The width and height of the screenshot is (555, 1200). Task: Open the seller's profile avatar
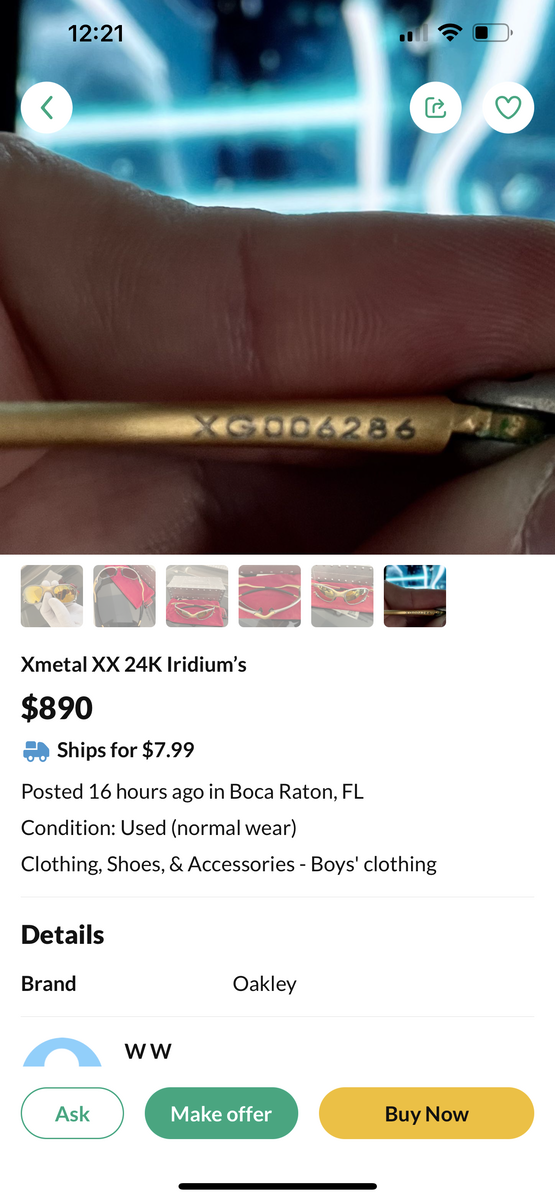click(62, 1053)
